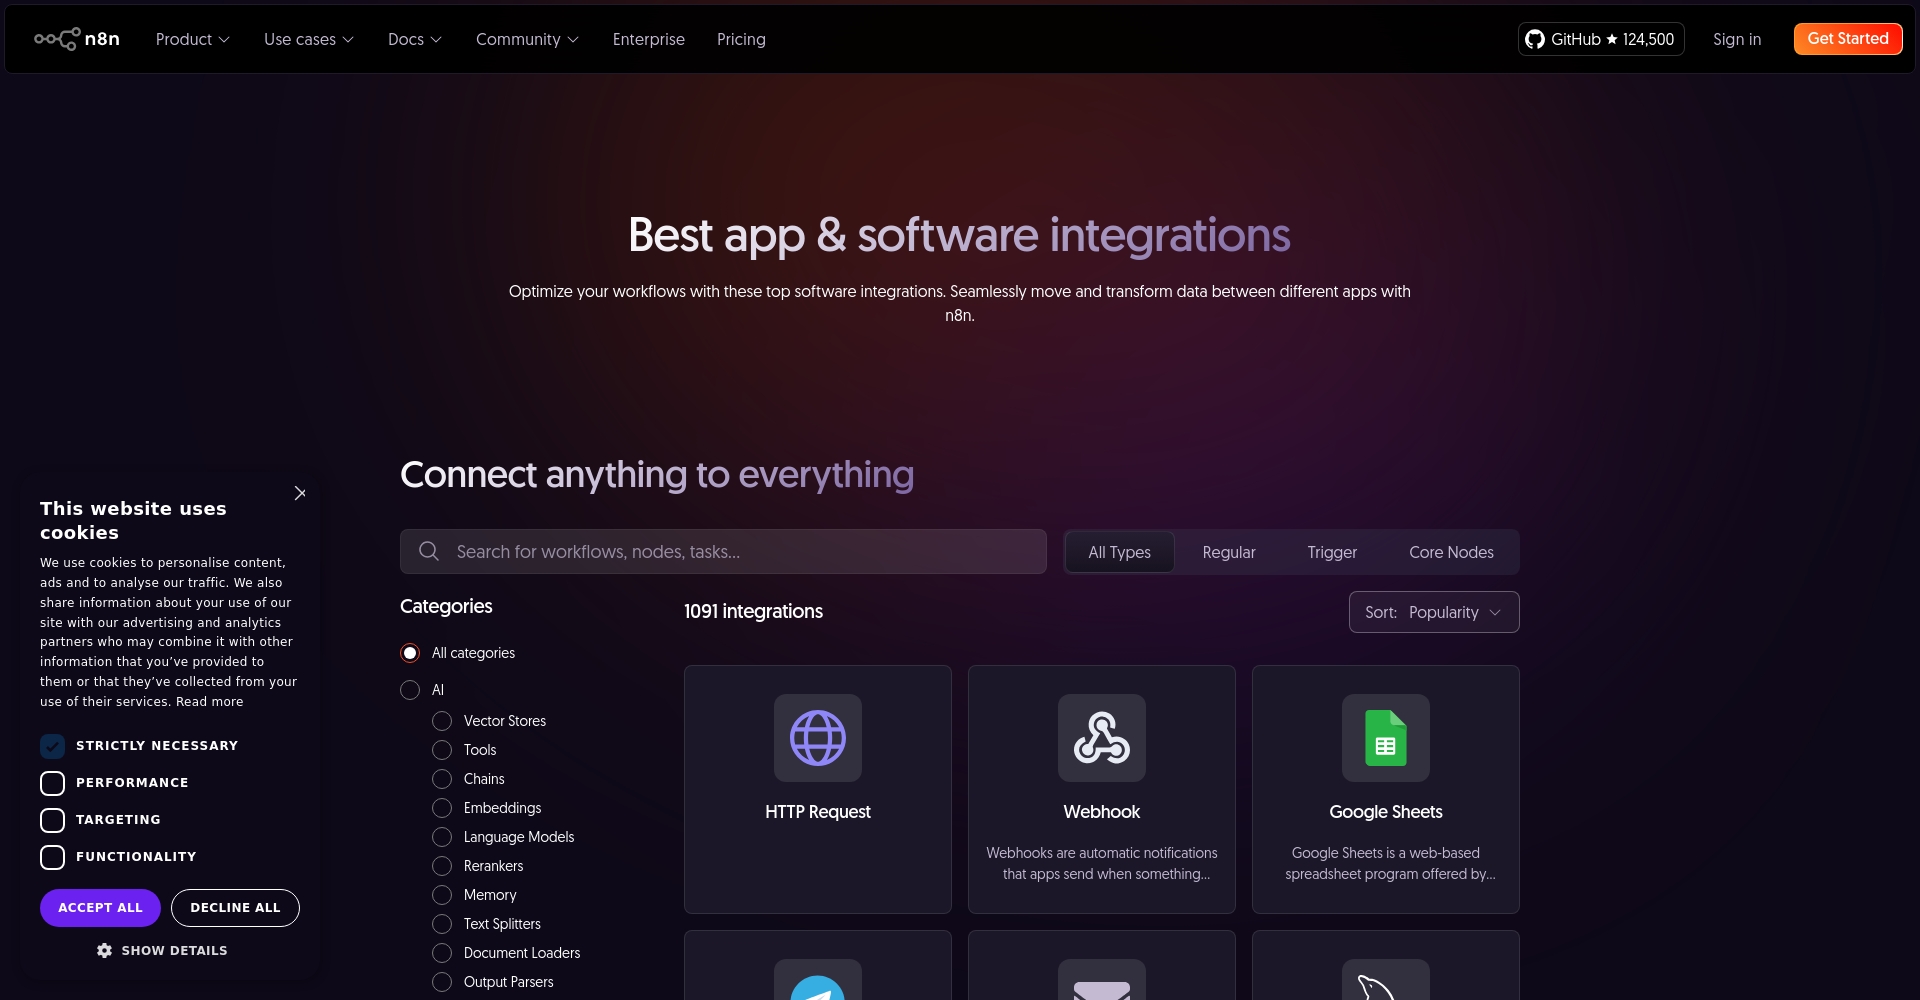Toggle the Strictly Necessary cookie checkbox
The height and width of the screenshot is (1000, 1920).
(52, 746)
